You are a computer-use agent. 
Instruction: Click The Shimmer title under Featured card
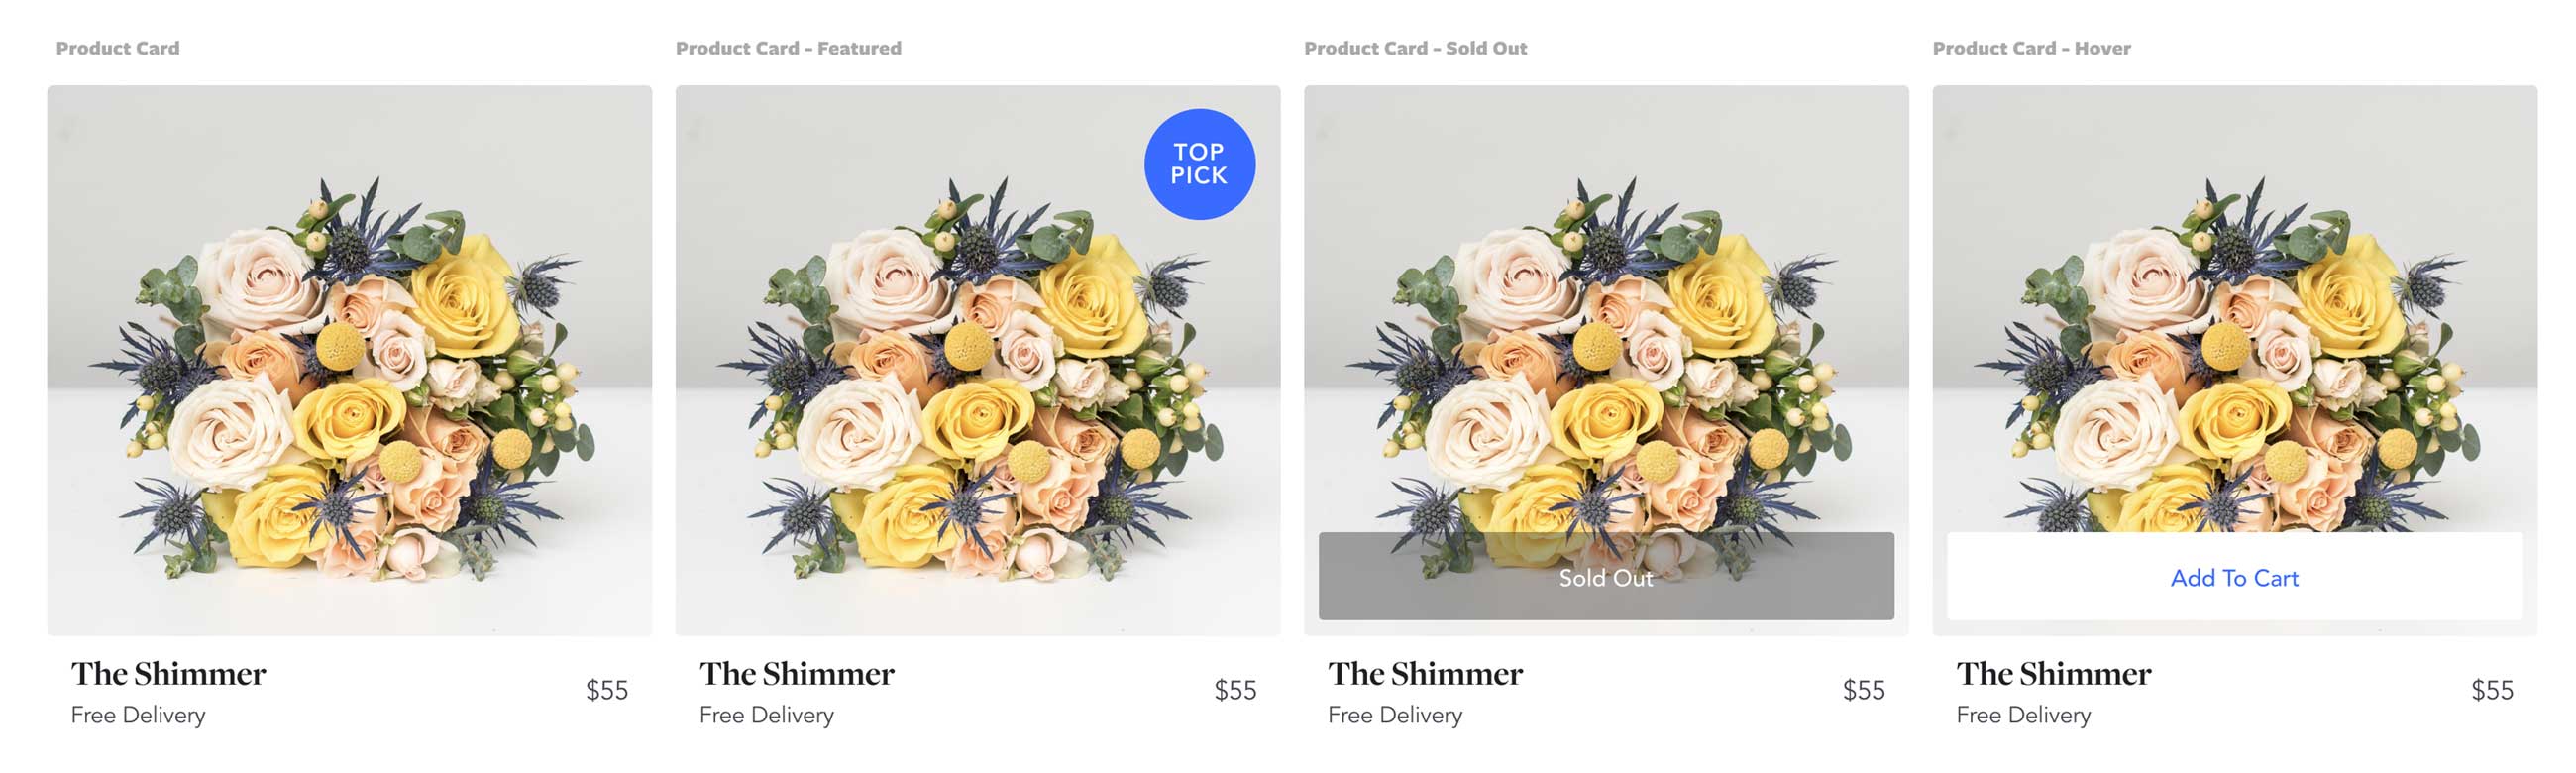797,674
